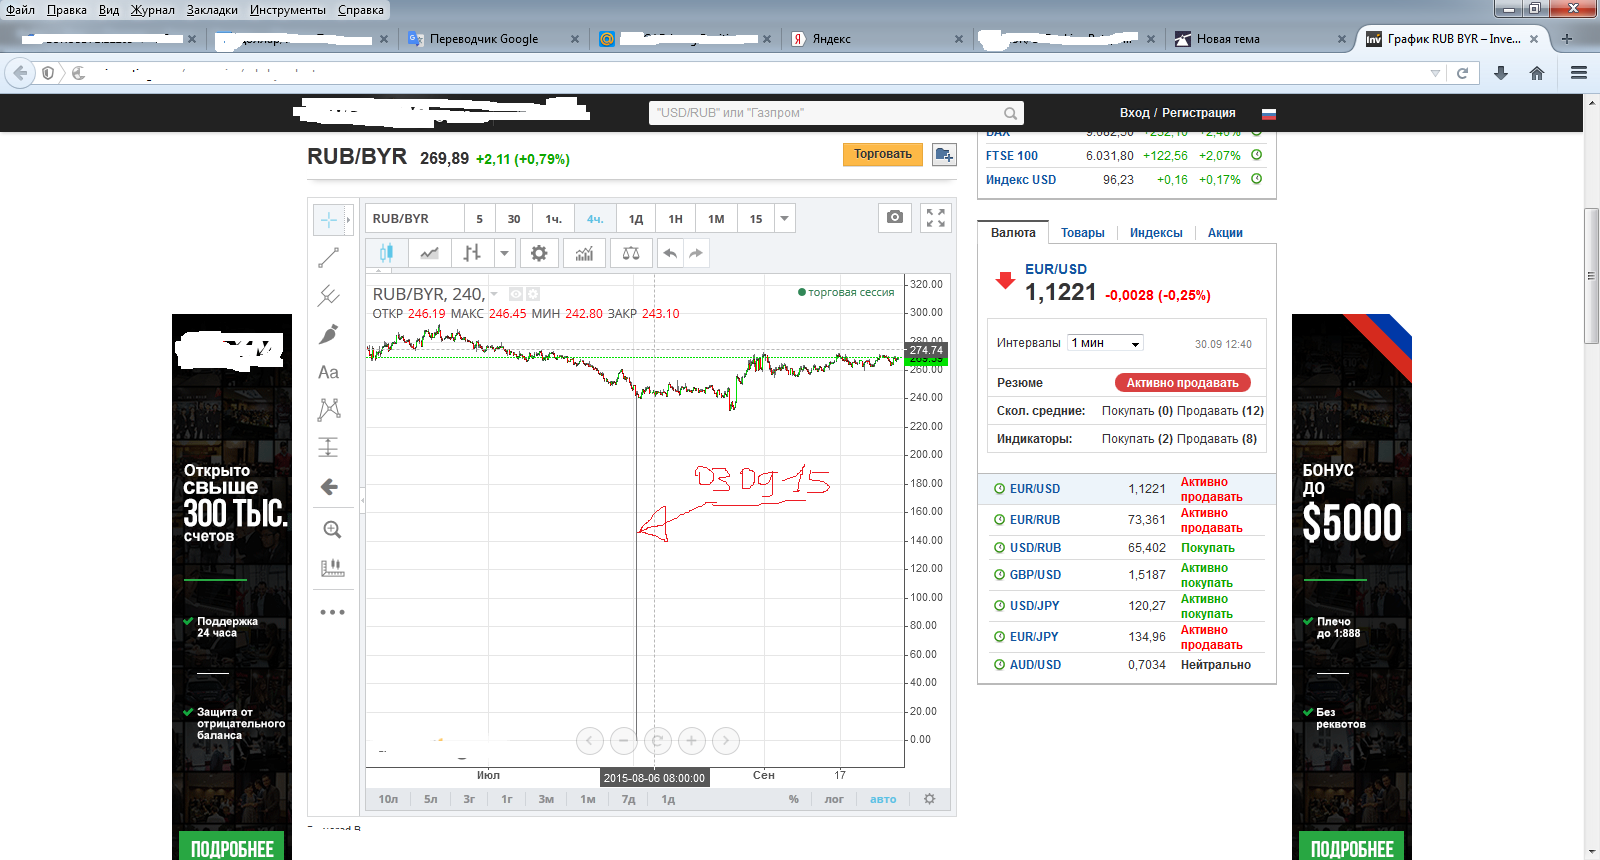Set range to 3м
Screen dimensions: 1600x860
tap(546, 799)
